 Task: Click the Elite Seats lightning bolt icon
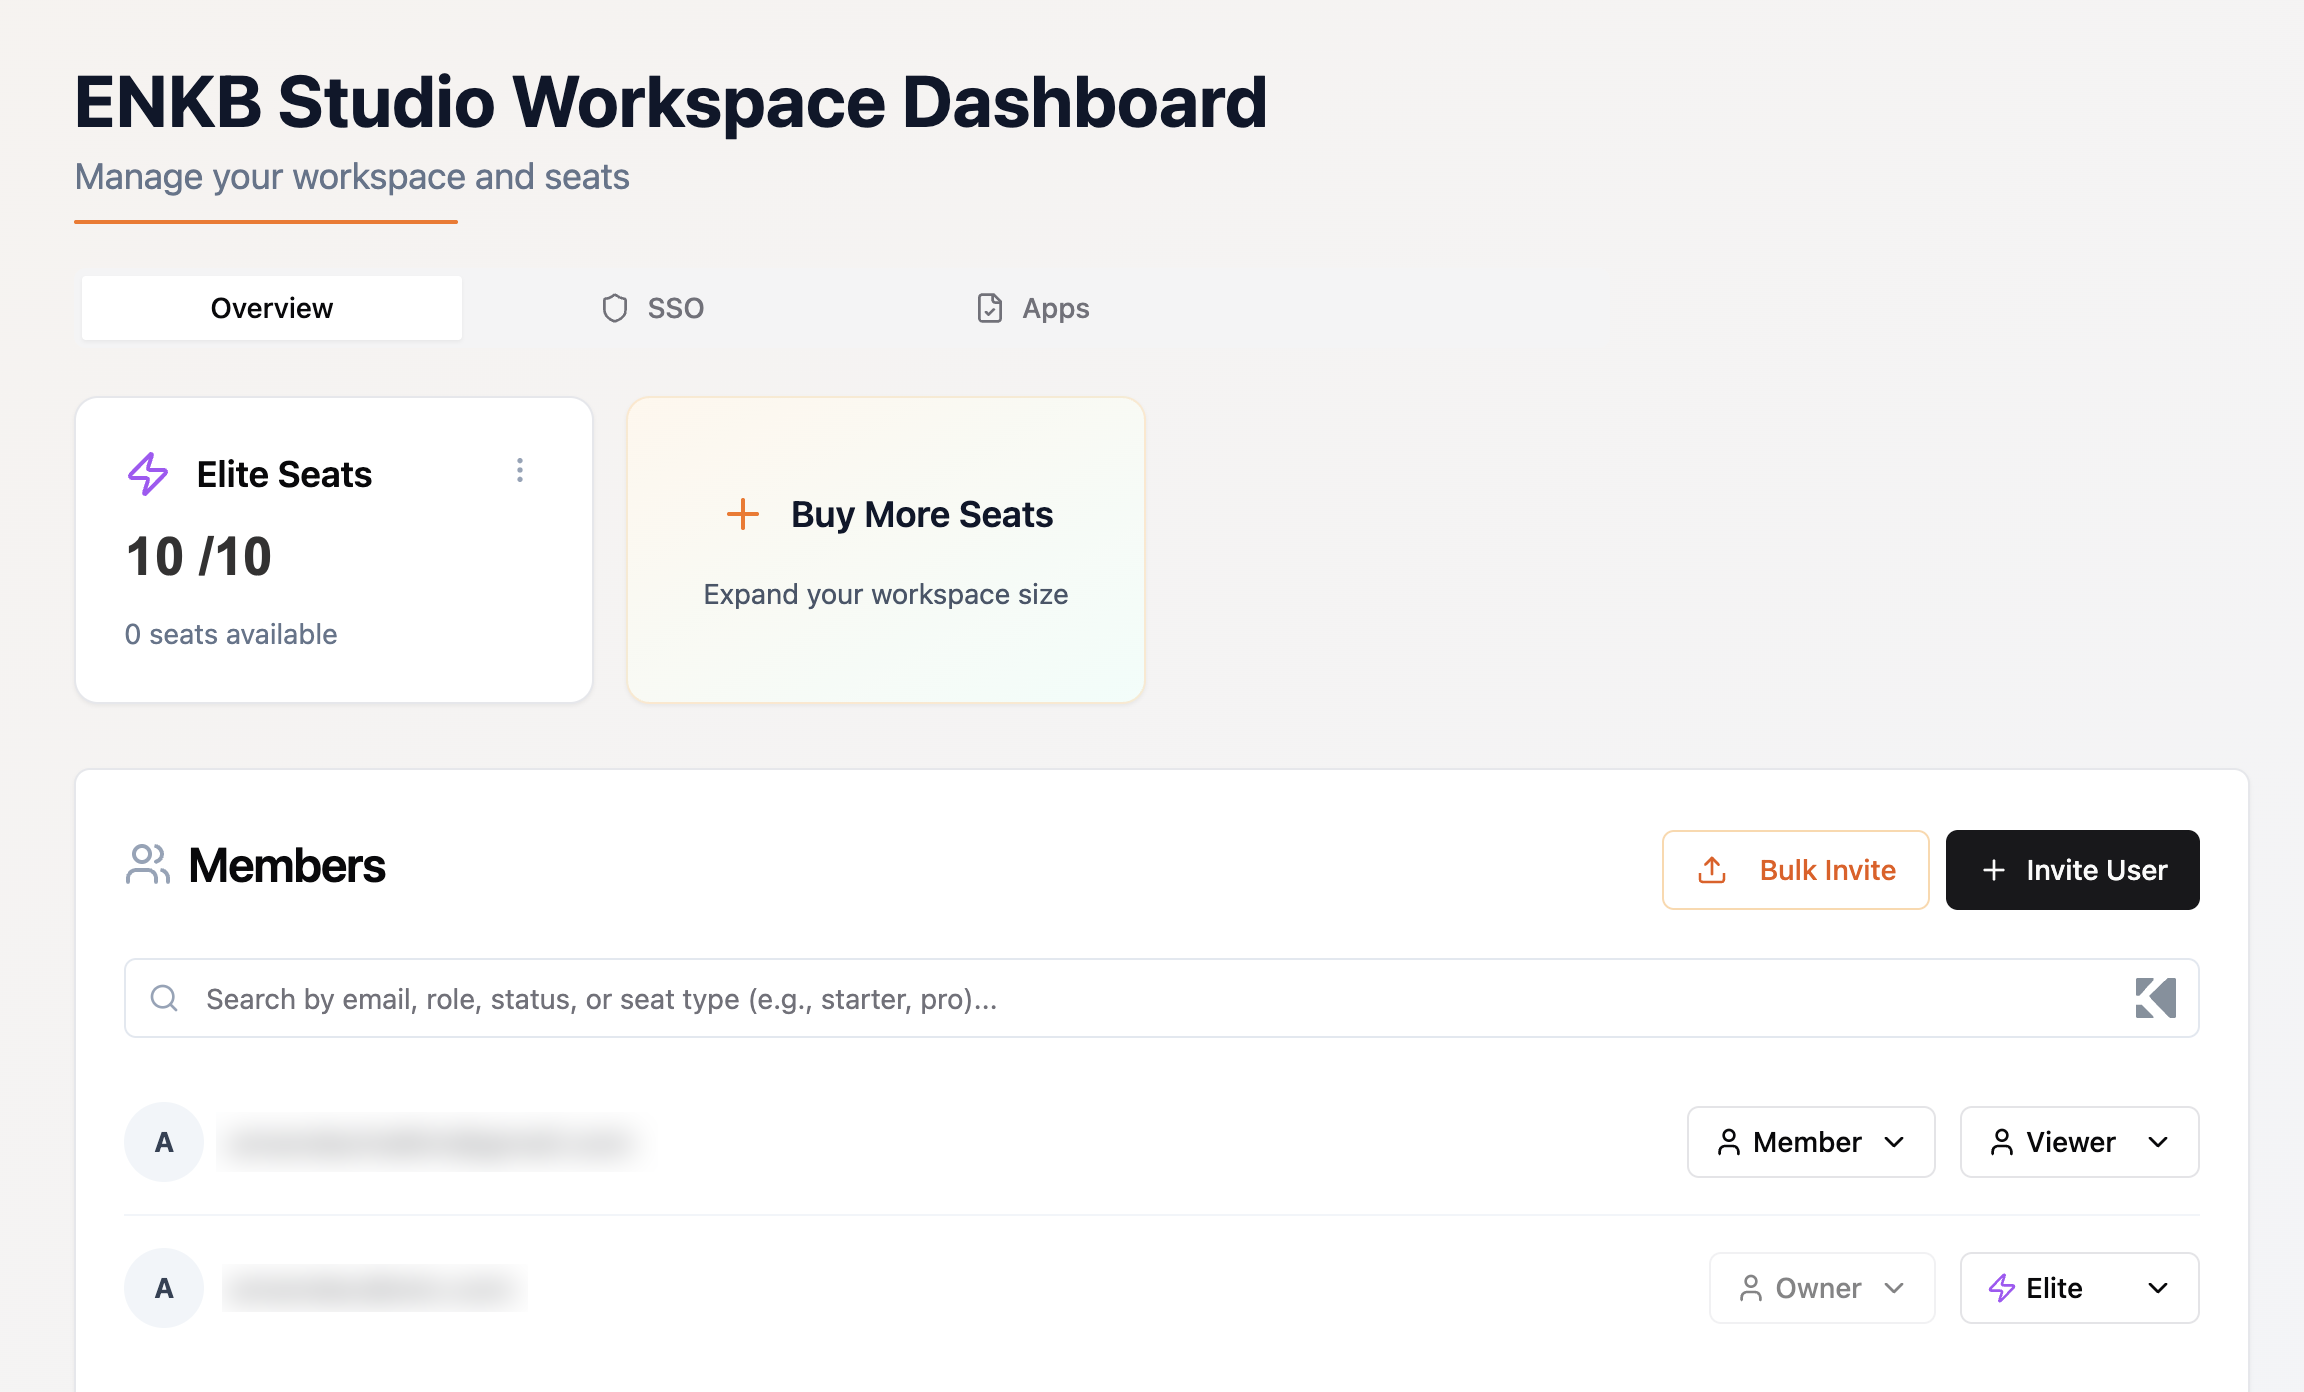[x=148, y=474]
